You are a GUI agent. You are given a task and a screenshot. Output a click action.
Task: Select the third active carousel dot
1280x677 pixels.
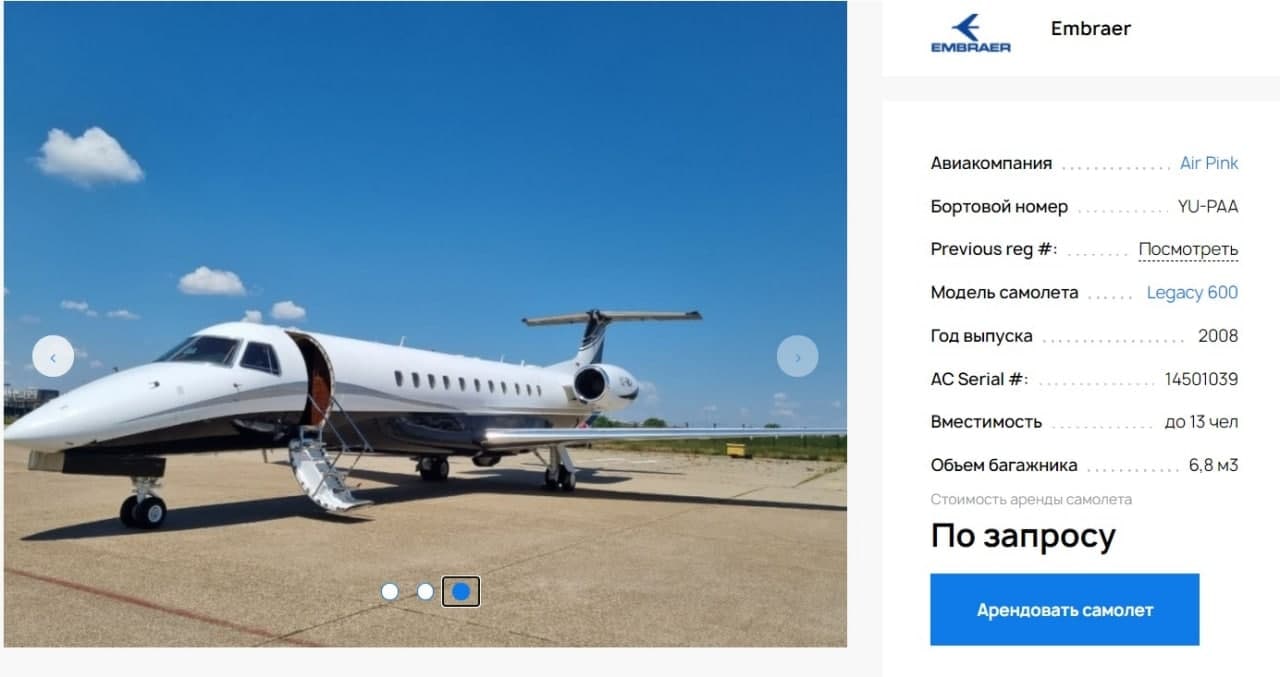point(461,591)
